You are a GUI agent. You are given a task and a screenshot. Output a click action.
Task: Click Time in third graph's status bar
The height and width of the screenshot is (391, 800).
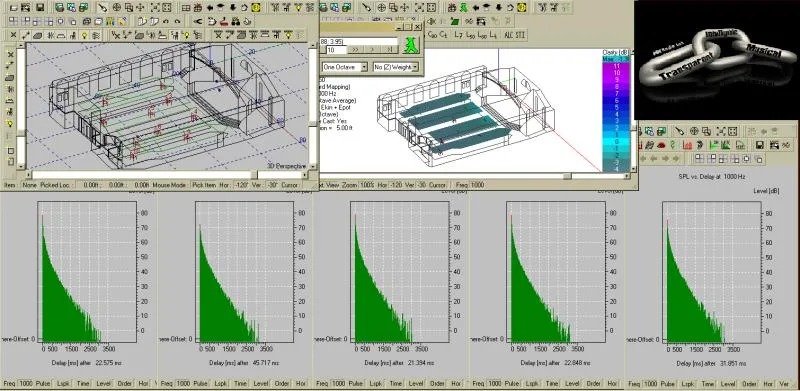[x=396, y=383]
